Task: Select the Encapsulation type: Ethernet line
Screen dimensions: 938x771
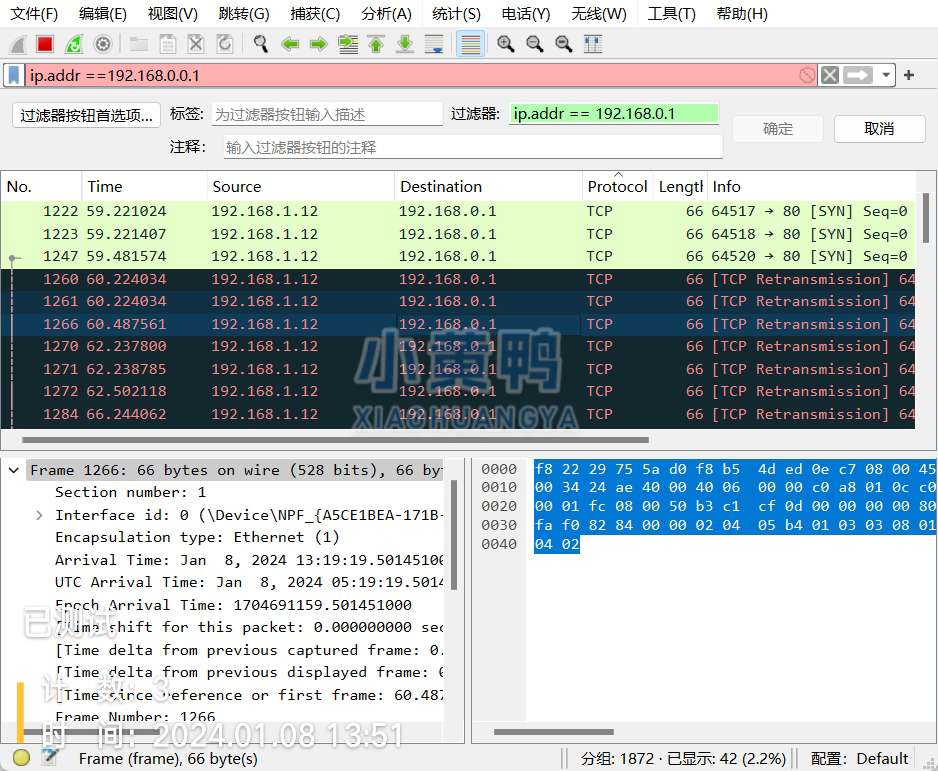Action: coord(197,538)
